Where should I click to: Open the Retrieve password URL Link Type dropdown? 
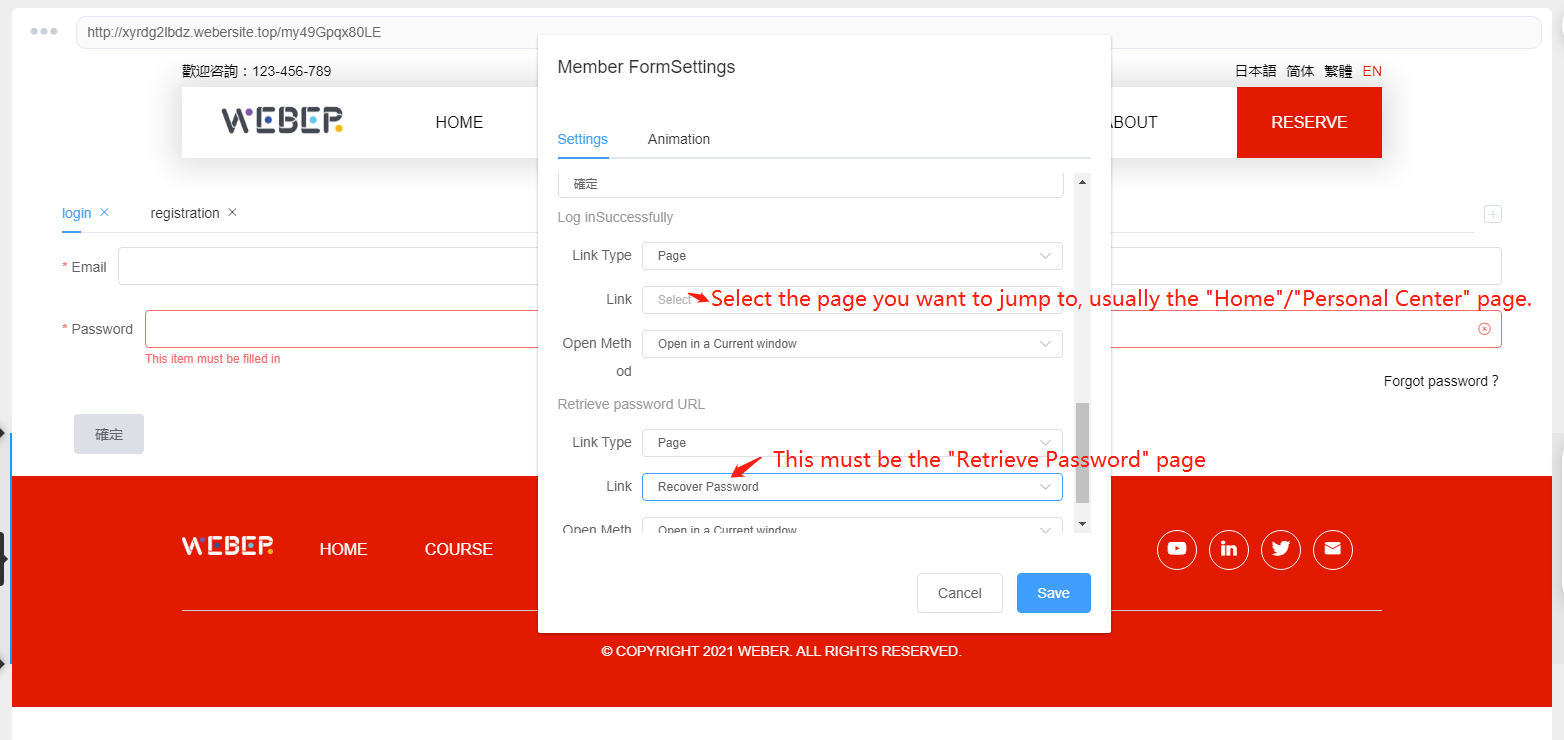851,443
